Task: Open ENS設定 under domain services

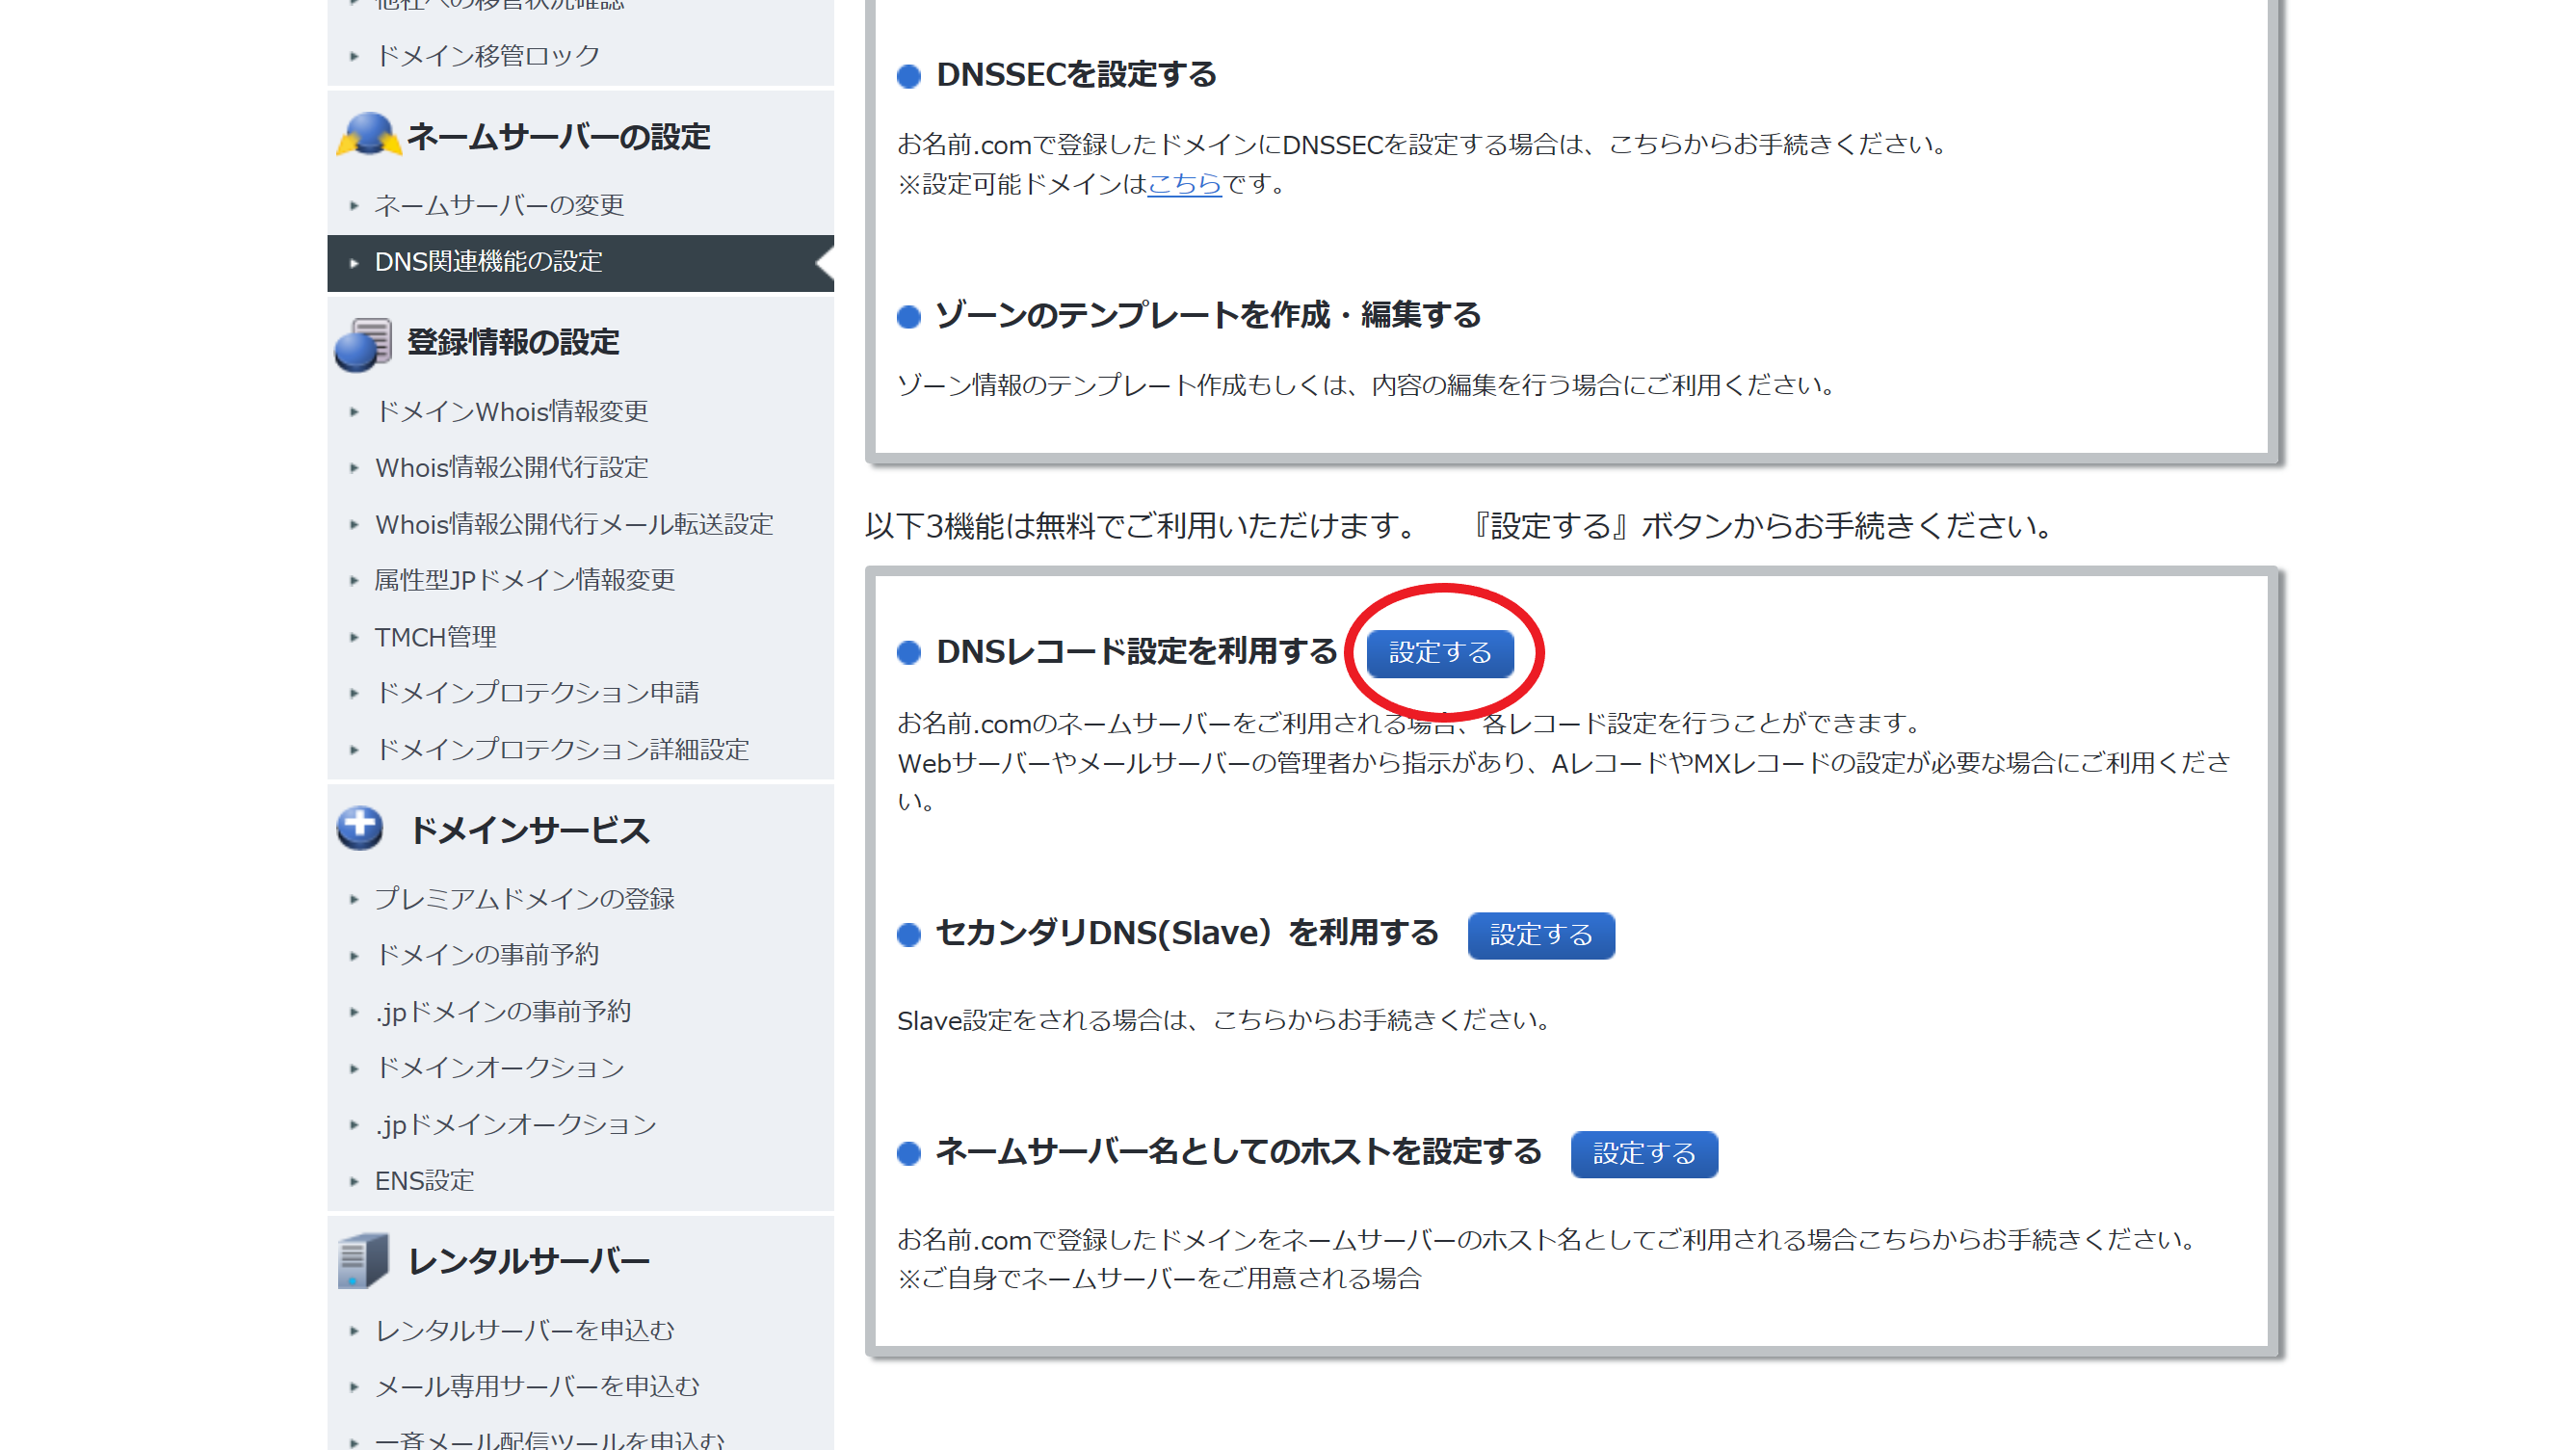Action: (423, 1181)
